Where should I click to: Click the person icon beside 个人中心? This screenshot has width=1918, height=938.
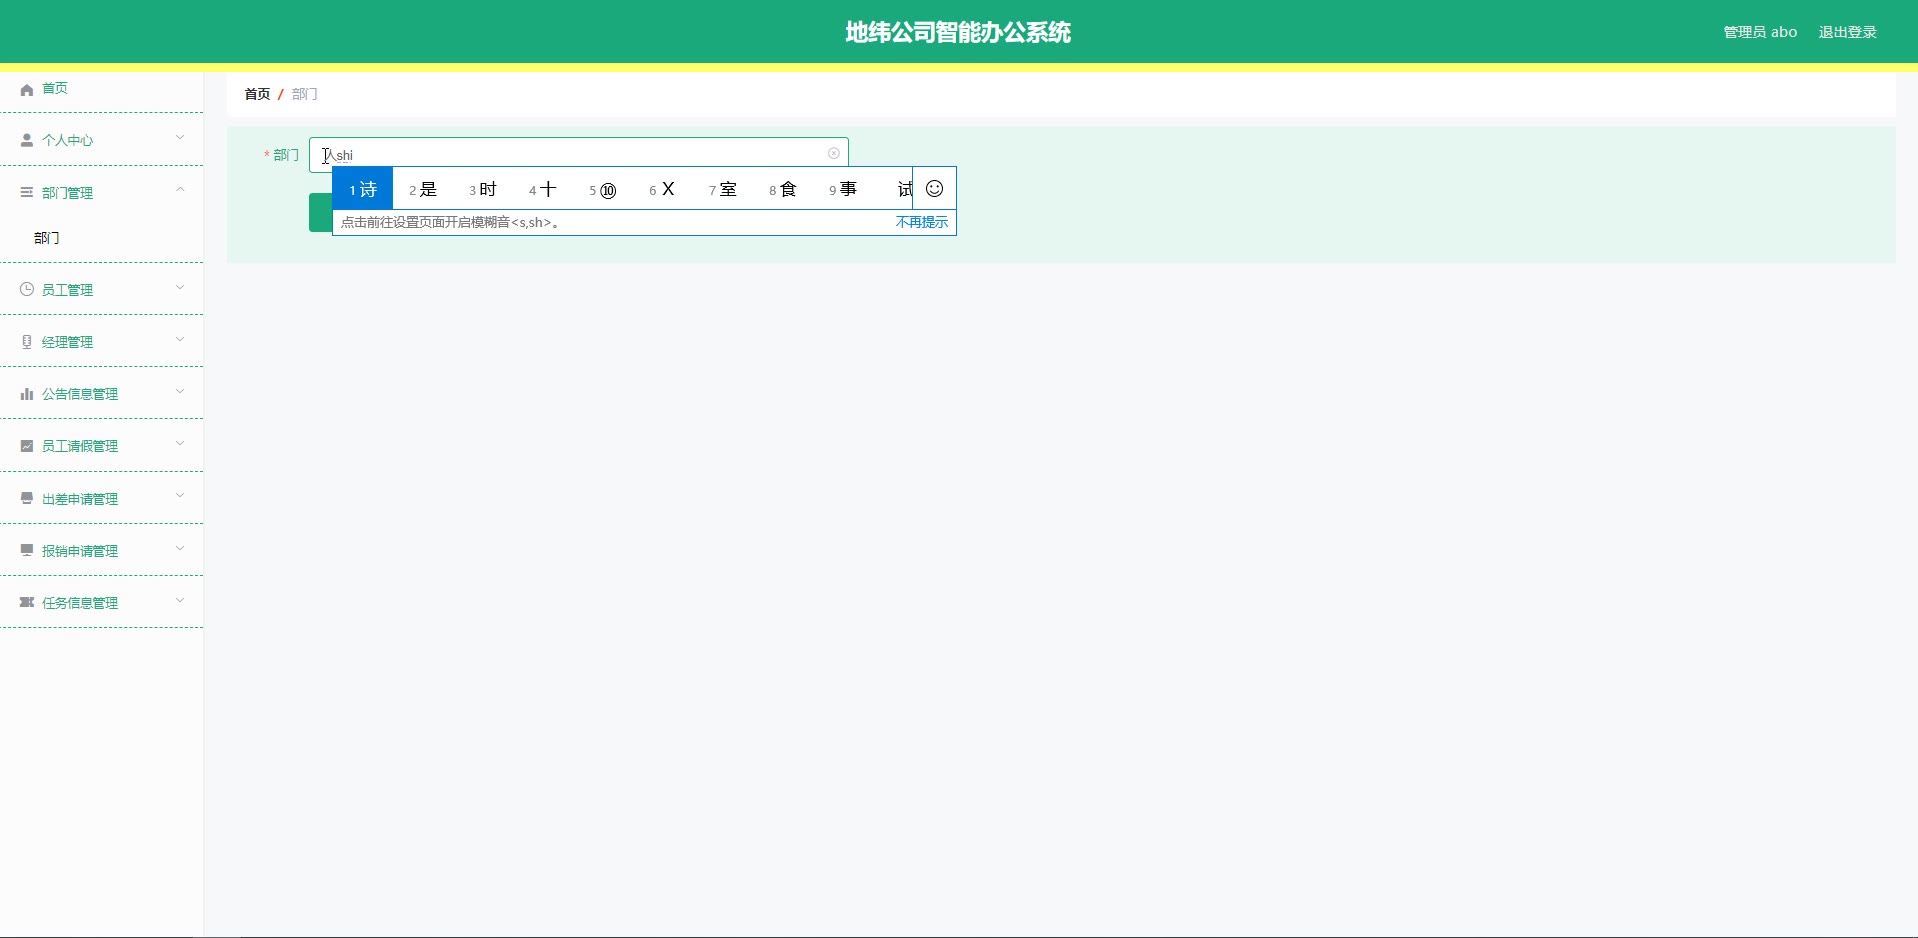(x=27, y=141)
